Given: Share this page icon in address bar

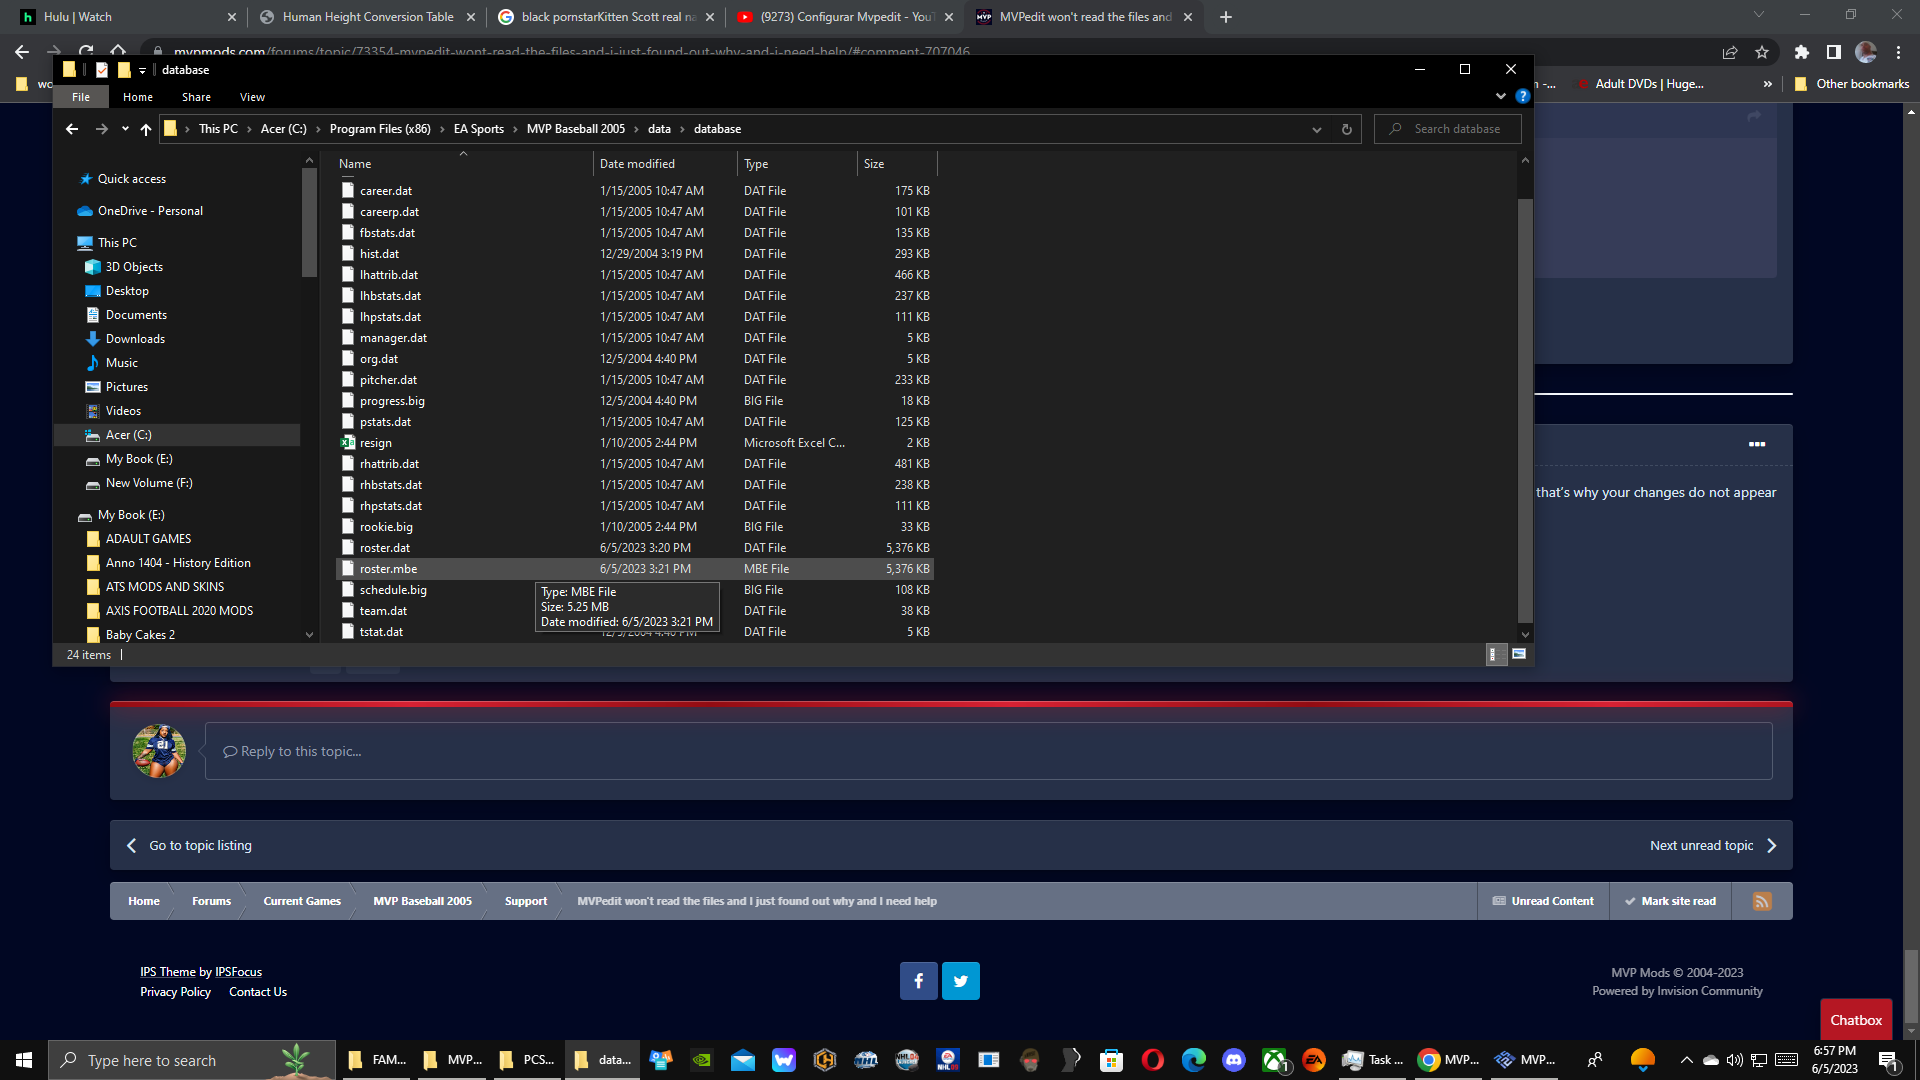Looking at the screenshot, I should tap(1729, 52).
